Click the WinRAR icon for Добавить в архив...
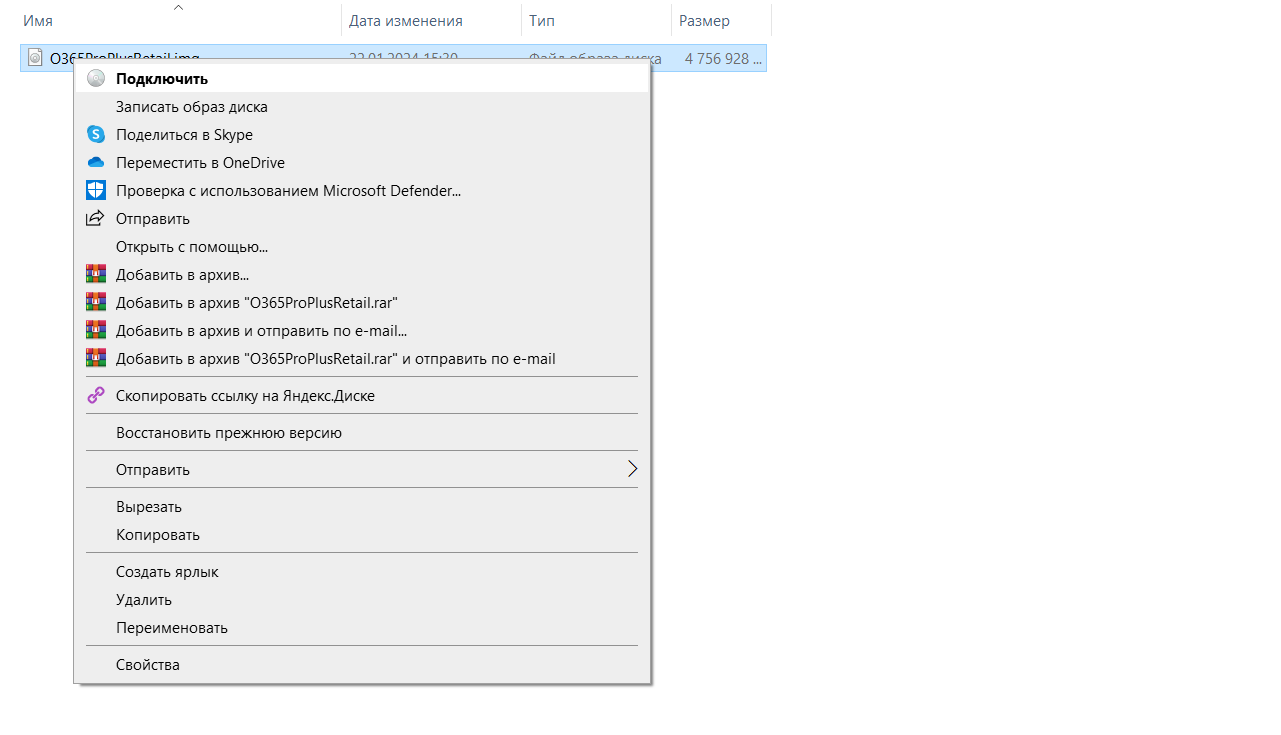The height and width of the screenshot is (735, 1281). point(96,275)
